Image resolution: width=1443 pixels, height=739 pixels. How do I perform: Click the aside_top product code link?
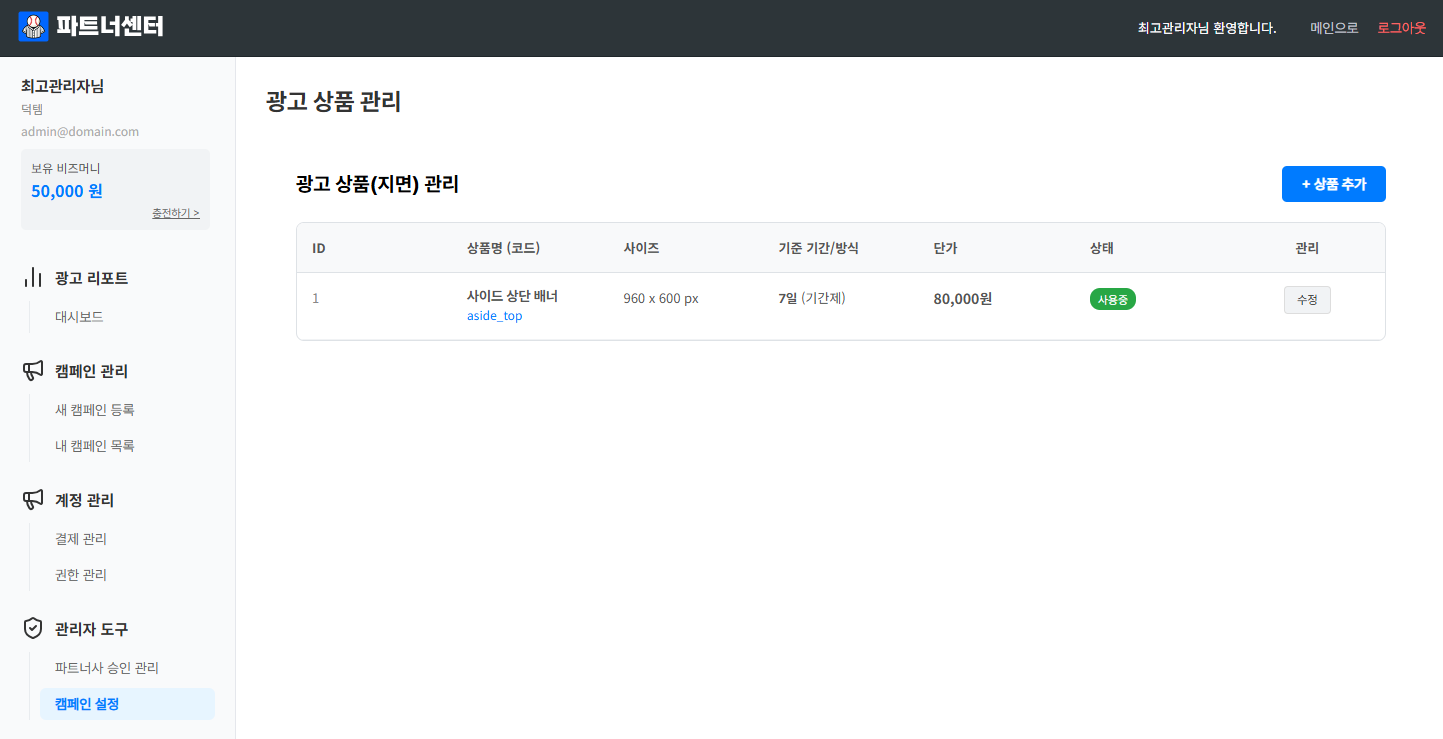click(x=494, y=316)
